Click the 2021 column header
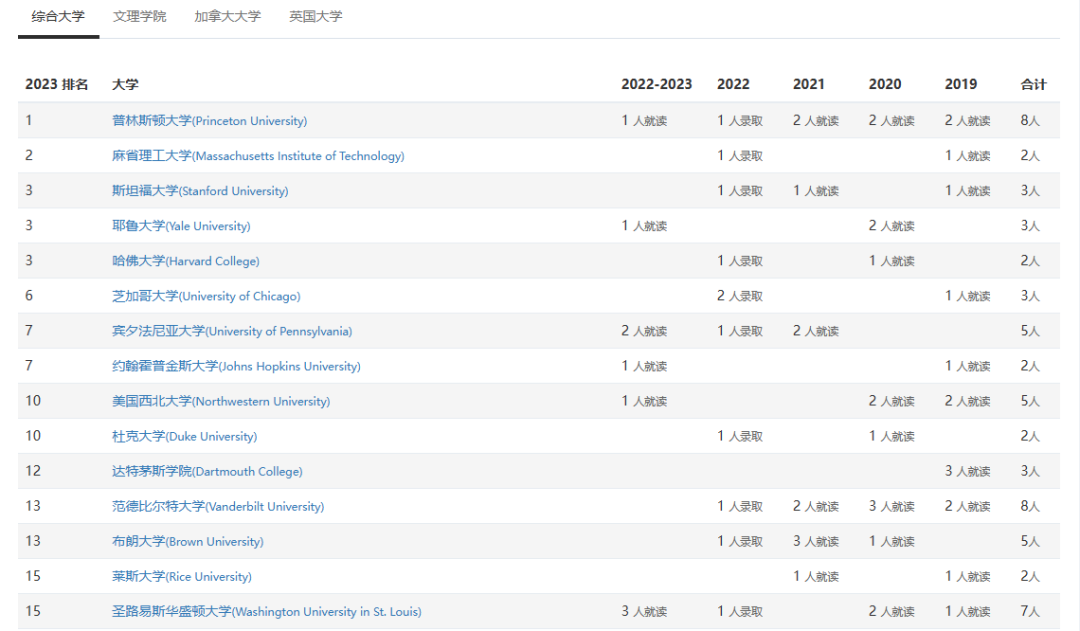 pyautogui.click(x=809, y=84)
